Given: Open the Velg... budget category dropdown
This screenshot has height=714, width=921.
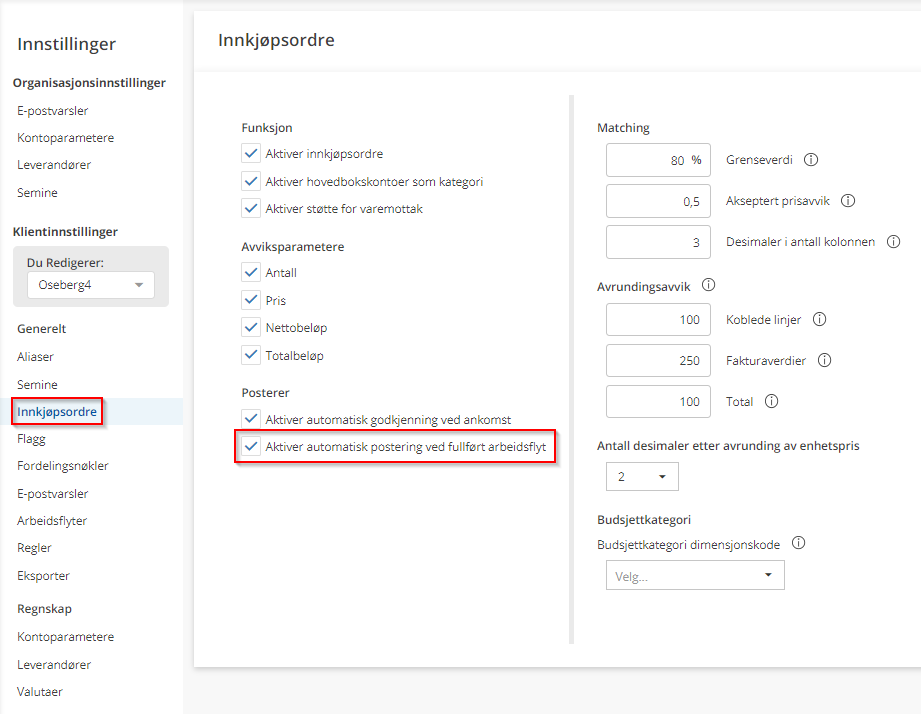Looking at the screenshot, I should [x=695, y=576].
